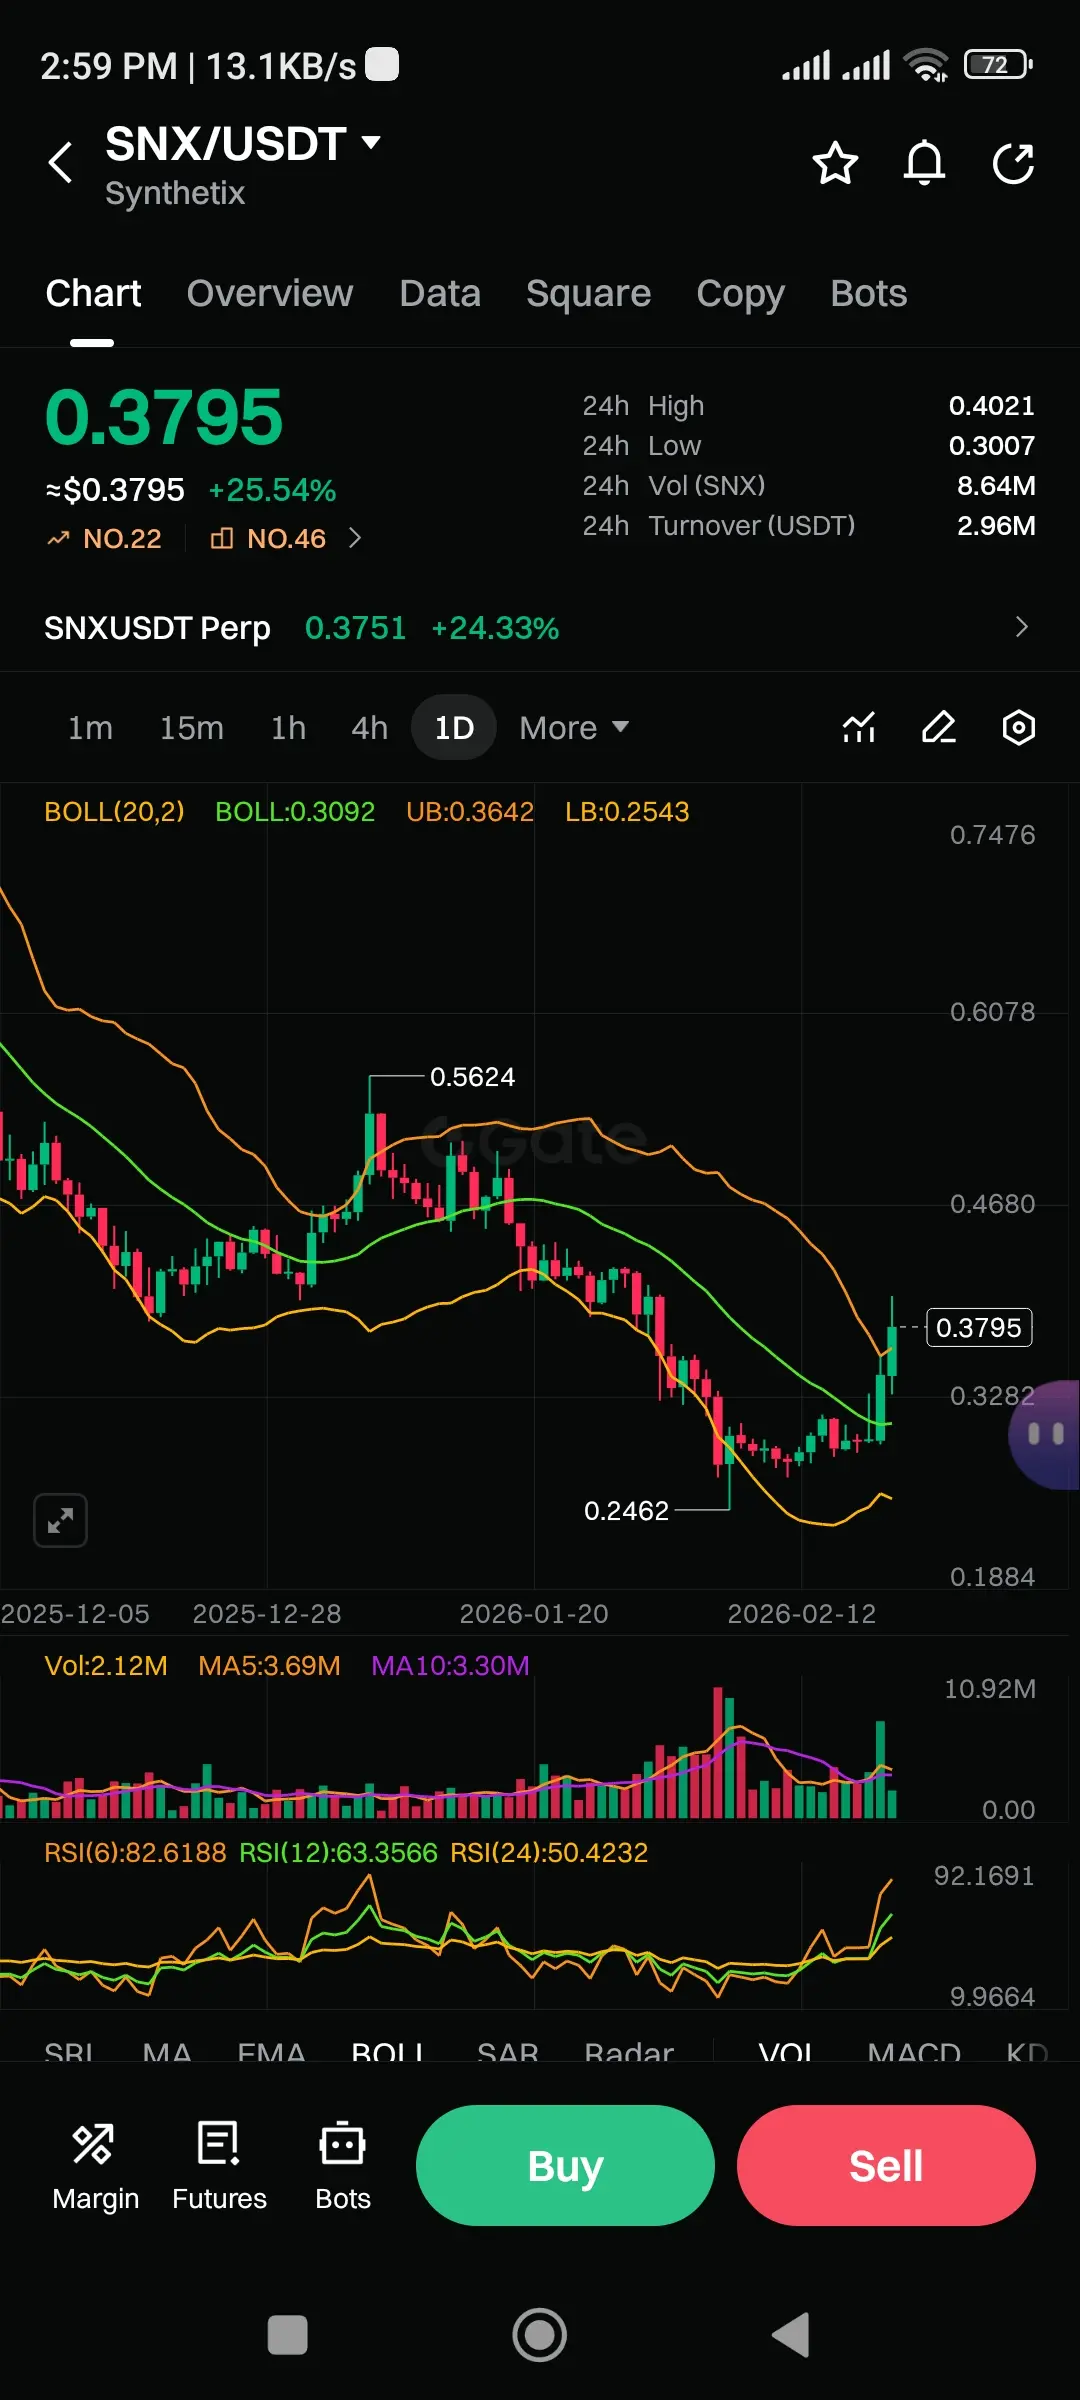Switch to the Data tab
The image size is (1080, 2400).
coord(440,294)
